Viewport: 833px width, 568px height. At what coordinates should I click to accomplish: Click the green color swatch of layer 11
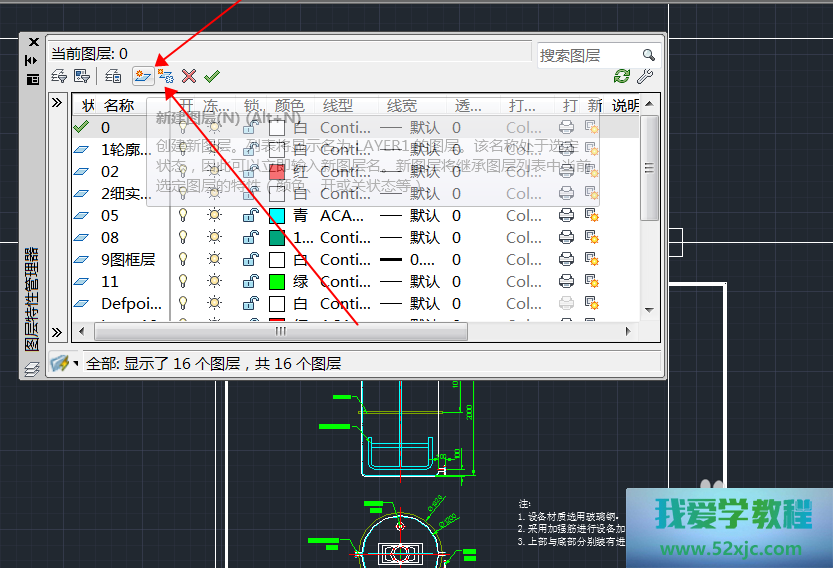tap(277, 282)
